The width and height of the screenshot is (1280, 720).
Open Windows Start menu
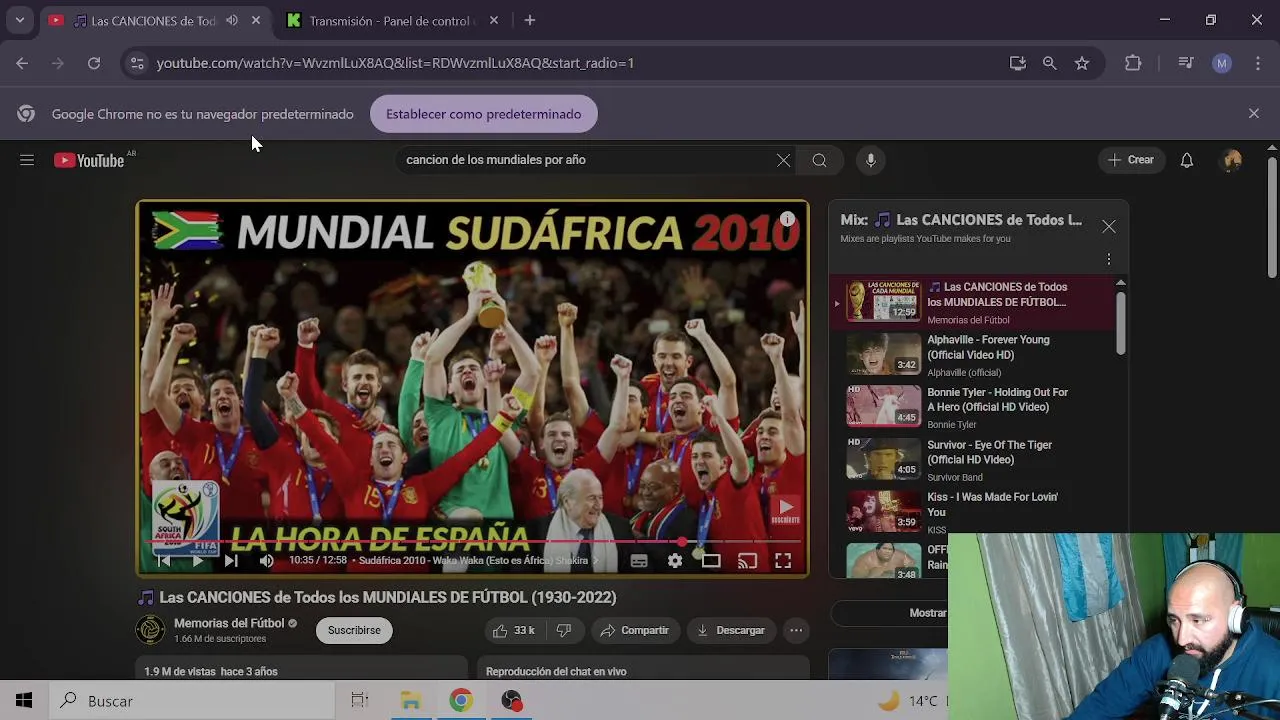[24, 701]
